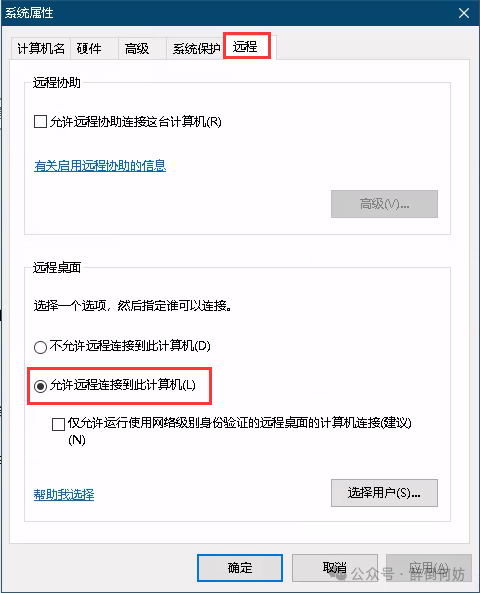Open 有关启用远程协助的信息 link
Image resolution: width=480 pixels, height=593 pixels.
100,166
